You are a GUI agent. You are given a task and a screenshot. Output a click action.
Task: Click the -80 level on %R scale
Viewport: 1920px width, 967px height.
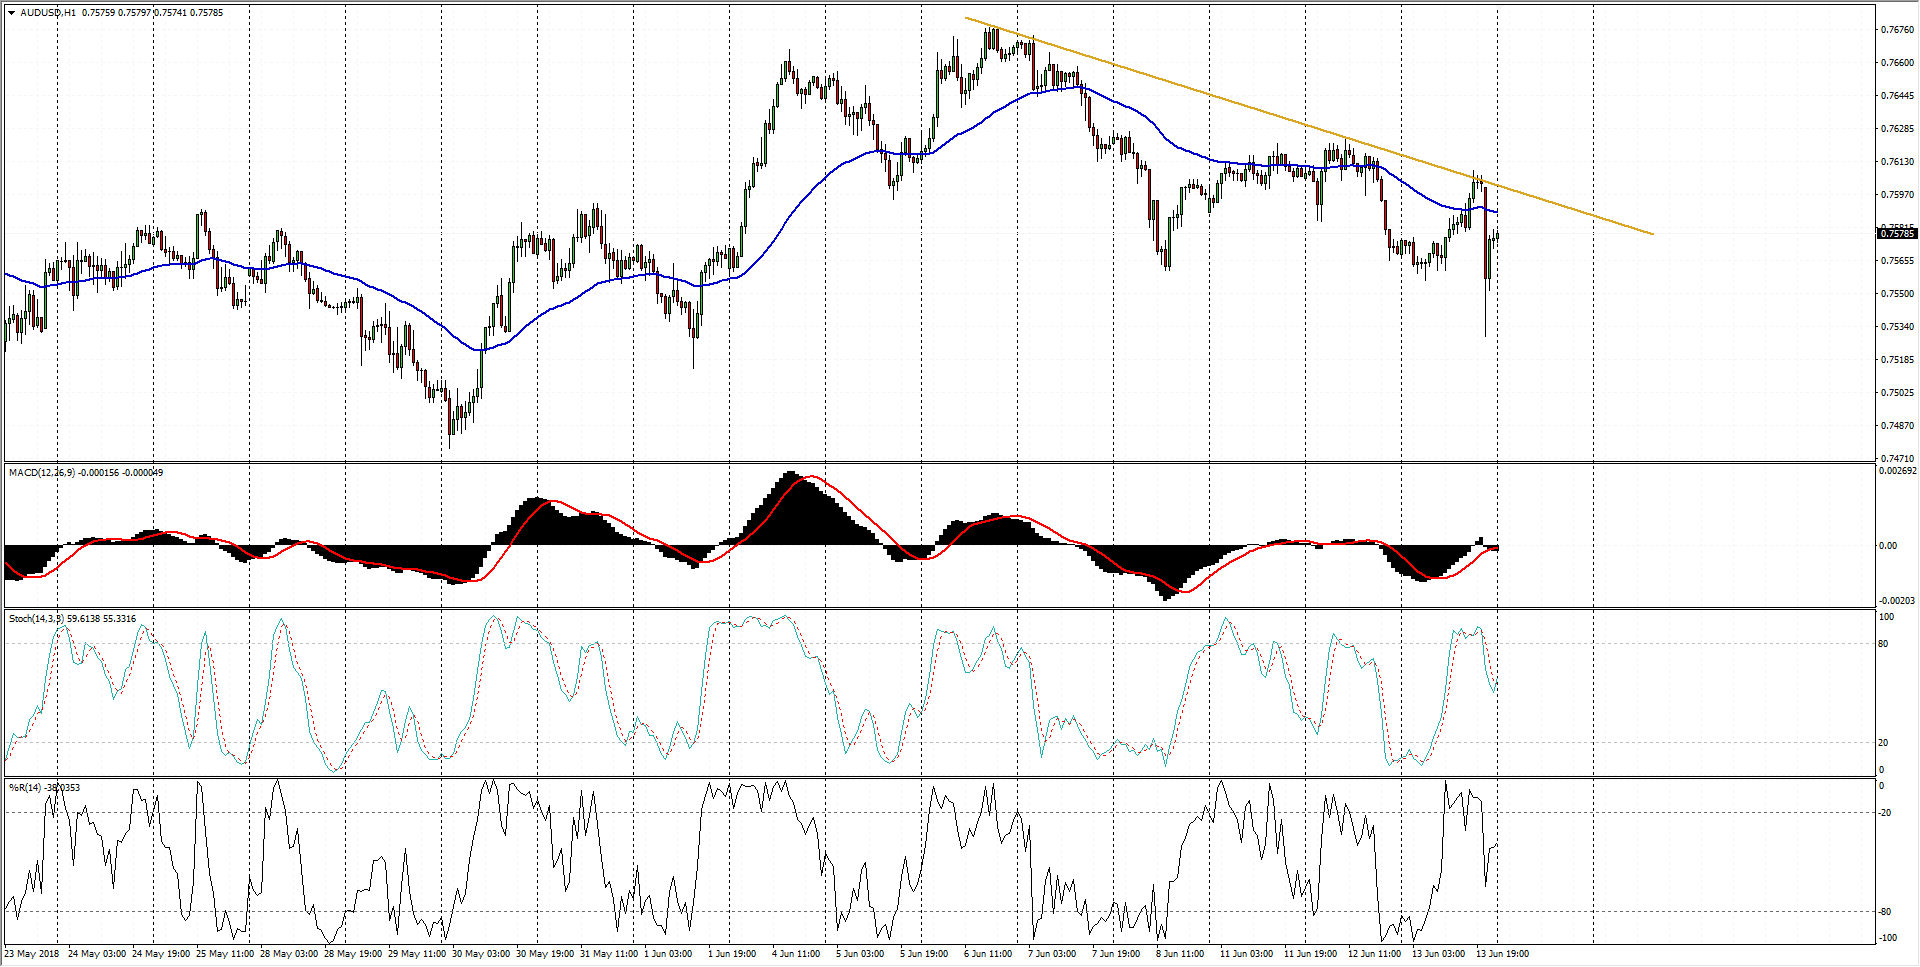(1884, 912)
